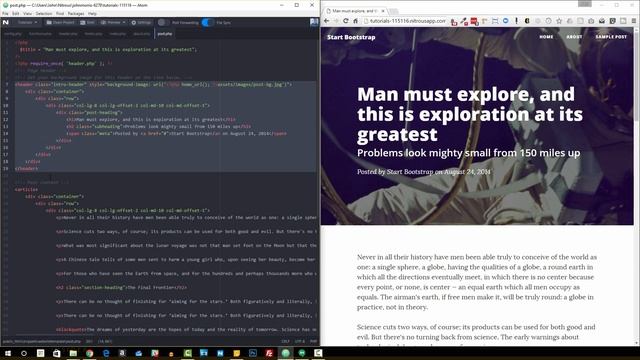
Task: Go back in the Chrome browser
Action: (x=327, y=21)
